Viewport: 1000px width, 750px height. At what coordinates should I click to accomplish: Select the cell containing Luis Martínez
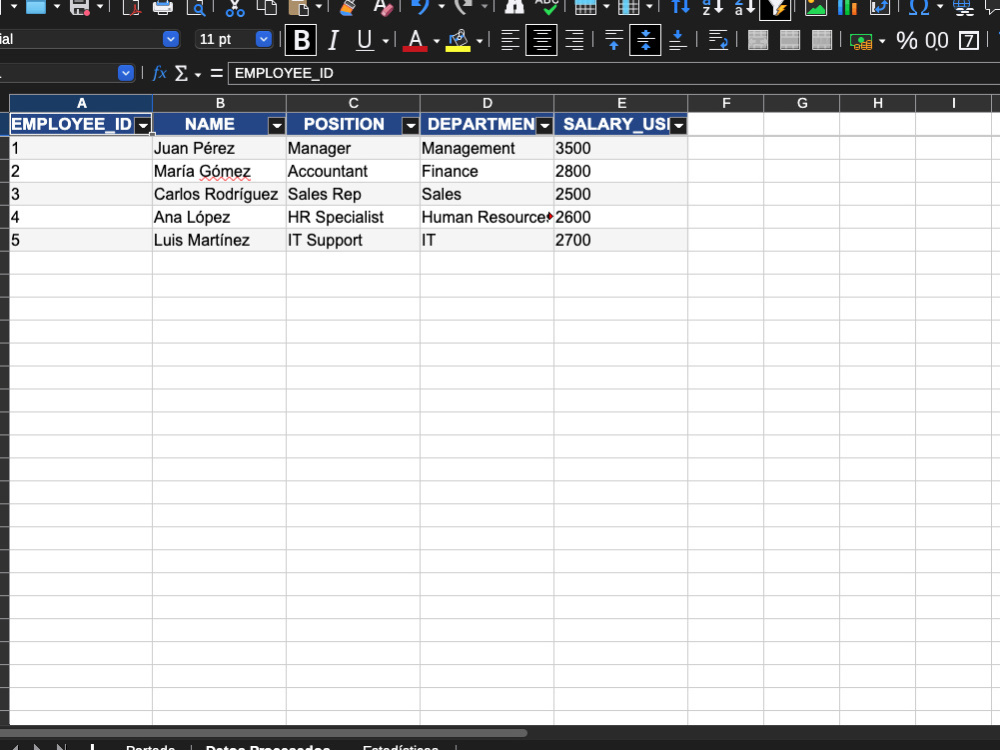pyautogui.click(x=219, y=240)
